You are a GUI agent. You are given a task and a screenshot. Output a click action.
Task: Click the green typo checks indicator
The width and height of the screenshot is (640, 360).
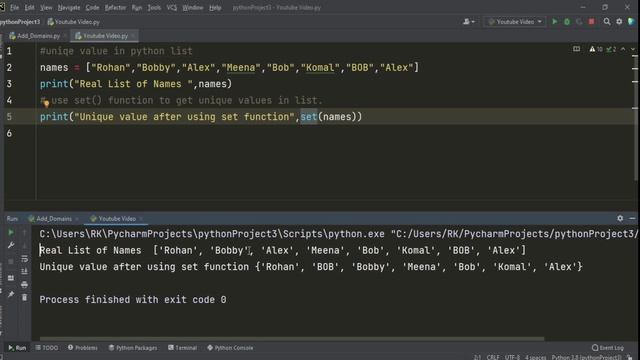tap(611, 49)
